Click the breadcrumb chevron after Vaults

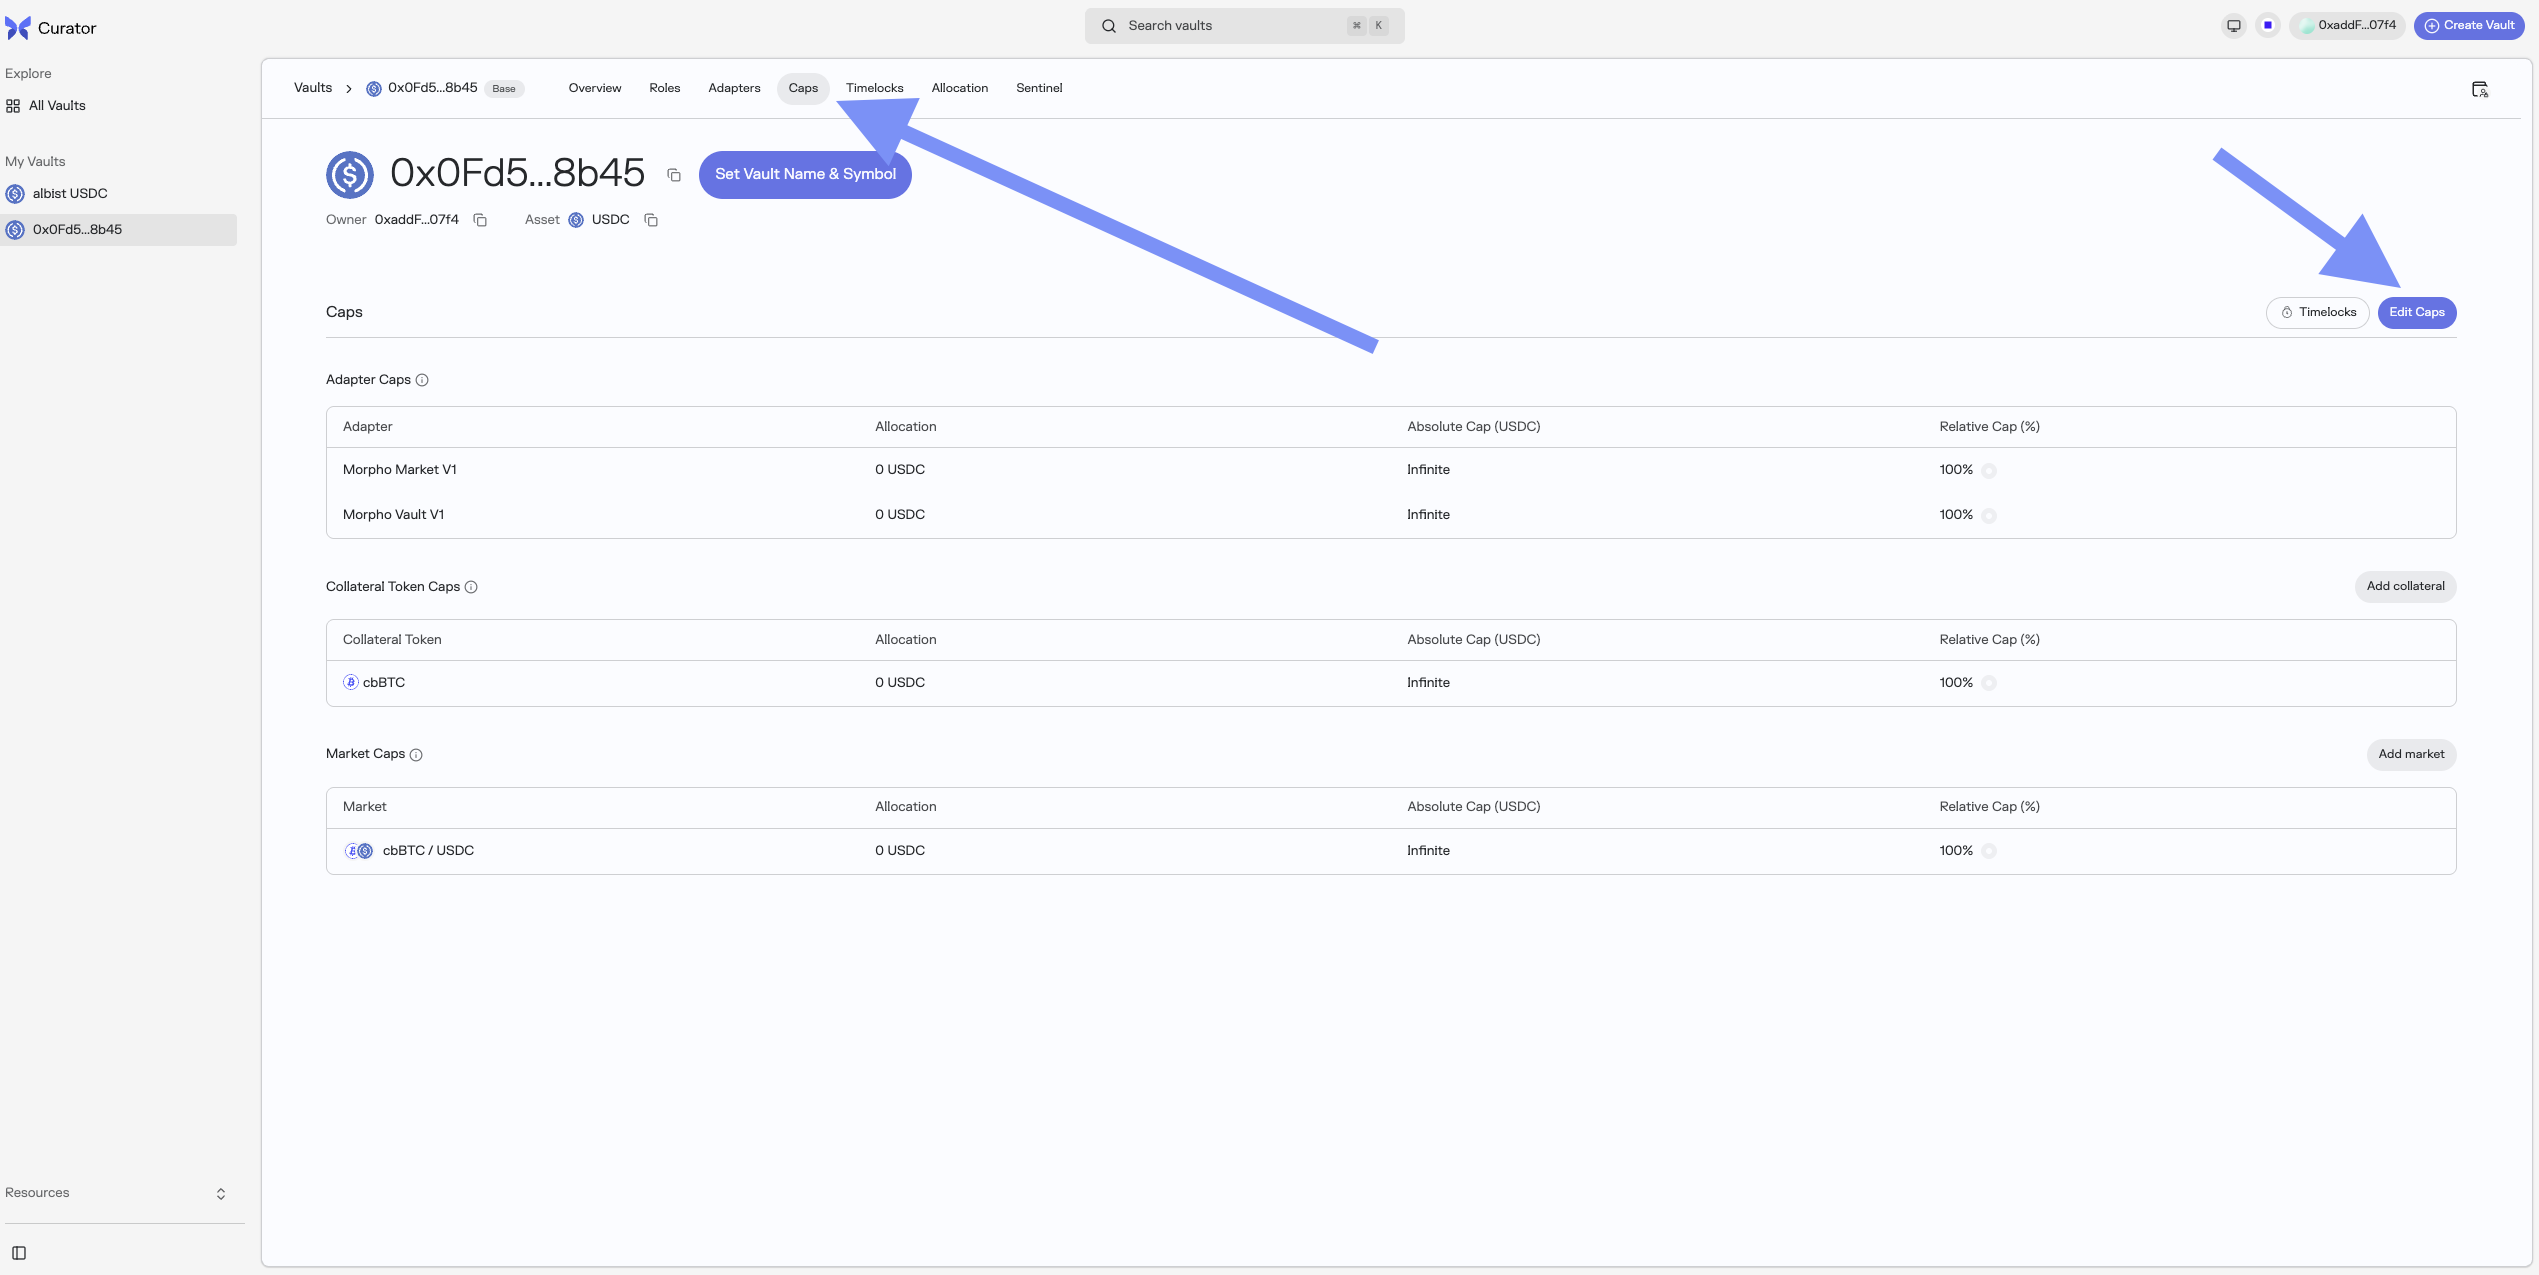click(349, 89)
